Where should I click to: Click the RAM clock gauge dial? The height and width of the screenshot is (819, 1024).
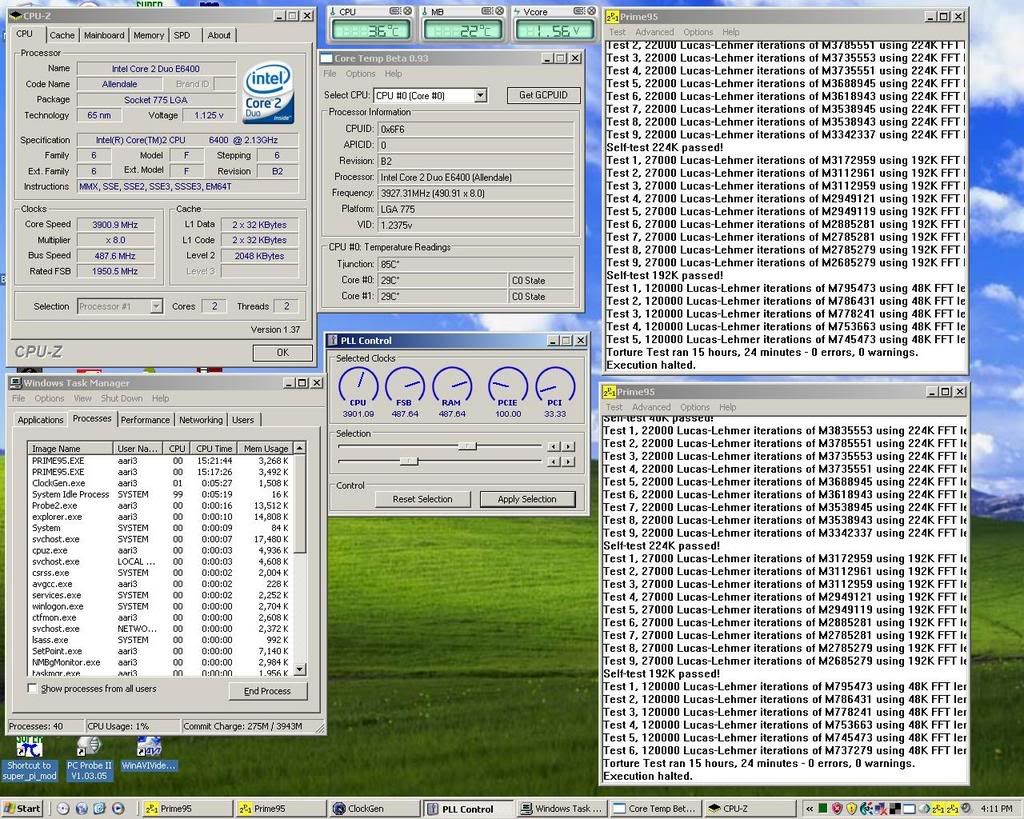(x=452, y=386)
